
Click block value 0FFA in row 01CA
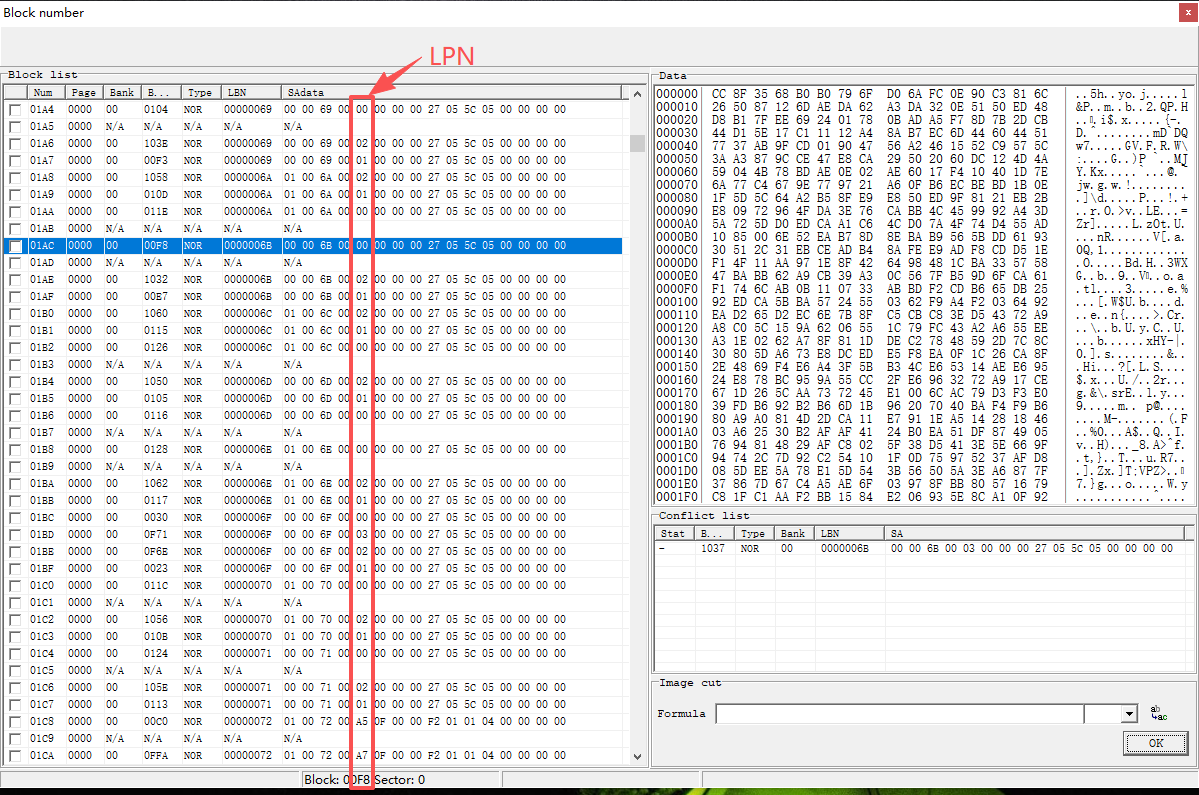[156, 756]
